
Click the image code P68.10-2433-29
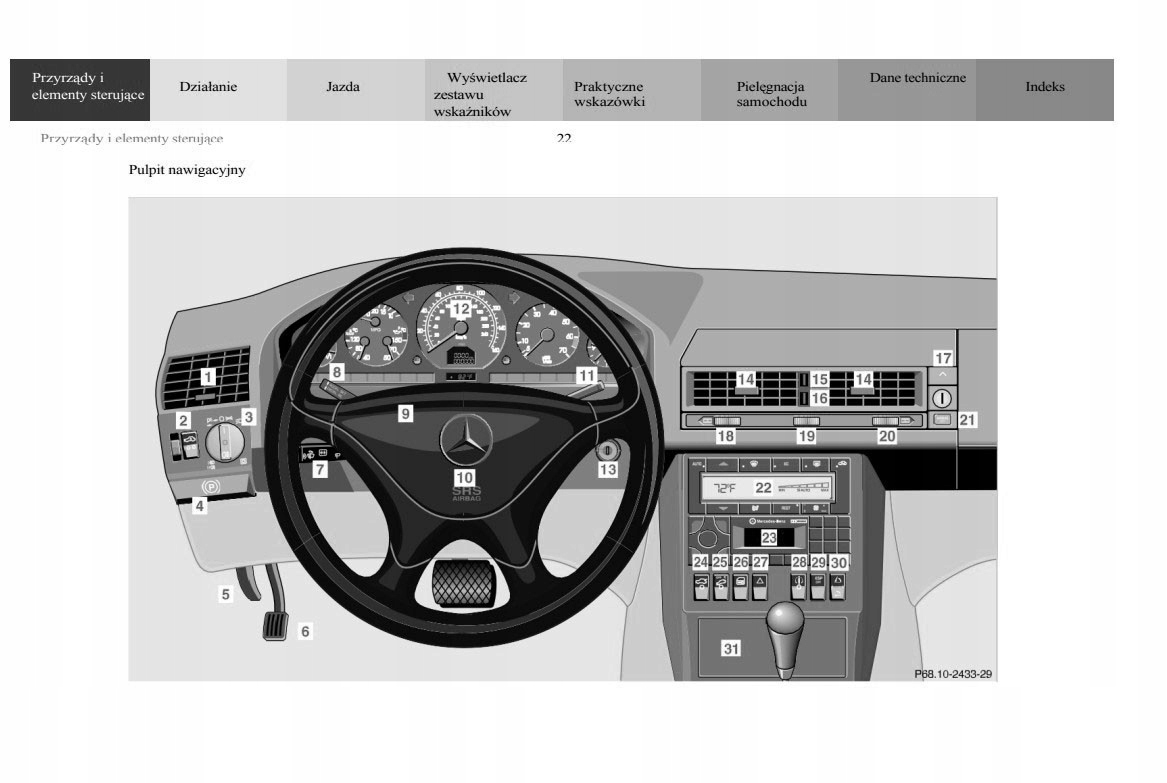click(953, 674)
